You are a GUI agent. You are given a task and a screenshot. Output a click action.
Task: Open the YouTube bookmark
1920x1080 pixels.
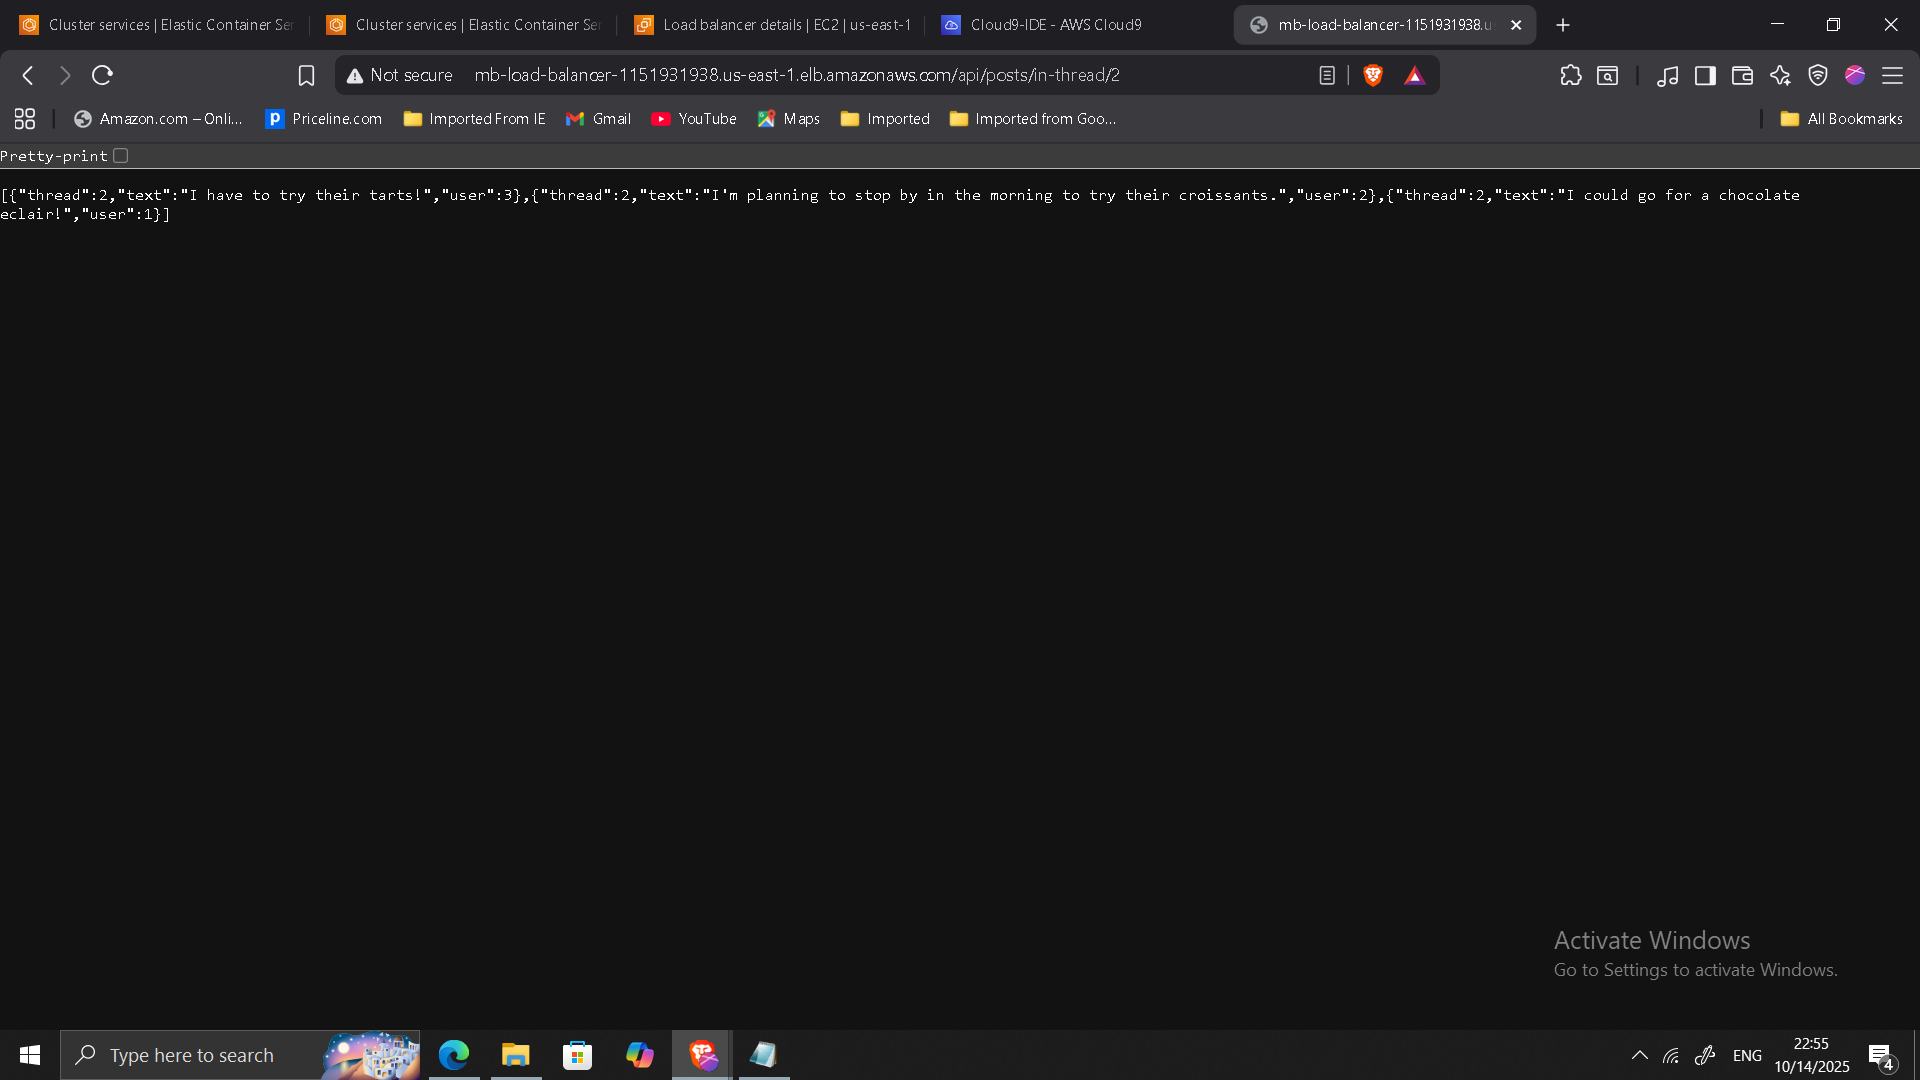click(x=694, y=118)
